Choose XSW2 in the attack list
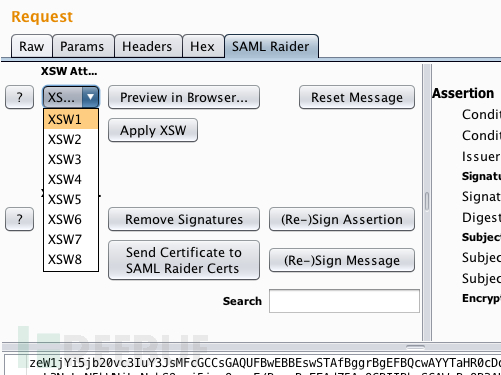The width and height of the screenshot is (501, 375). coord(71,139)
